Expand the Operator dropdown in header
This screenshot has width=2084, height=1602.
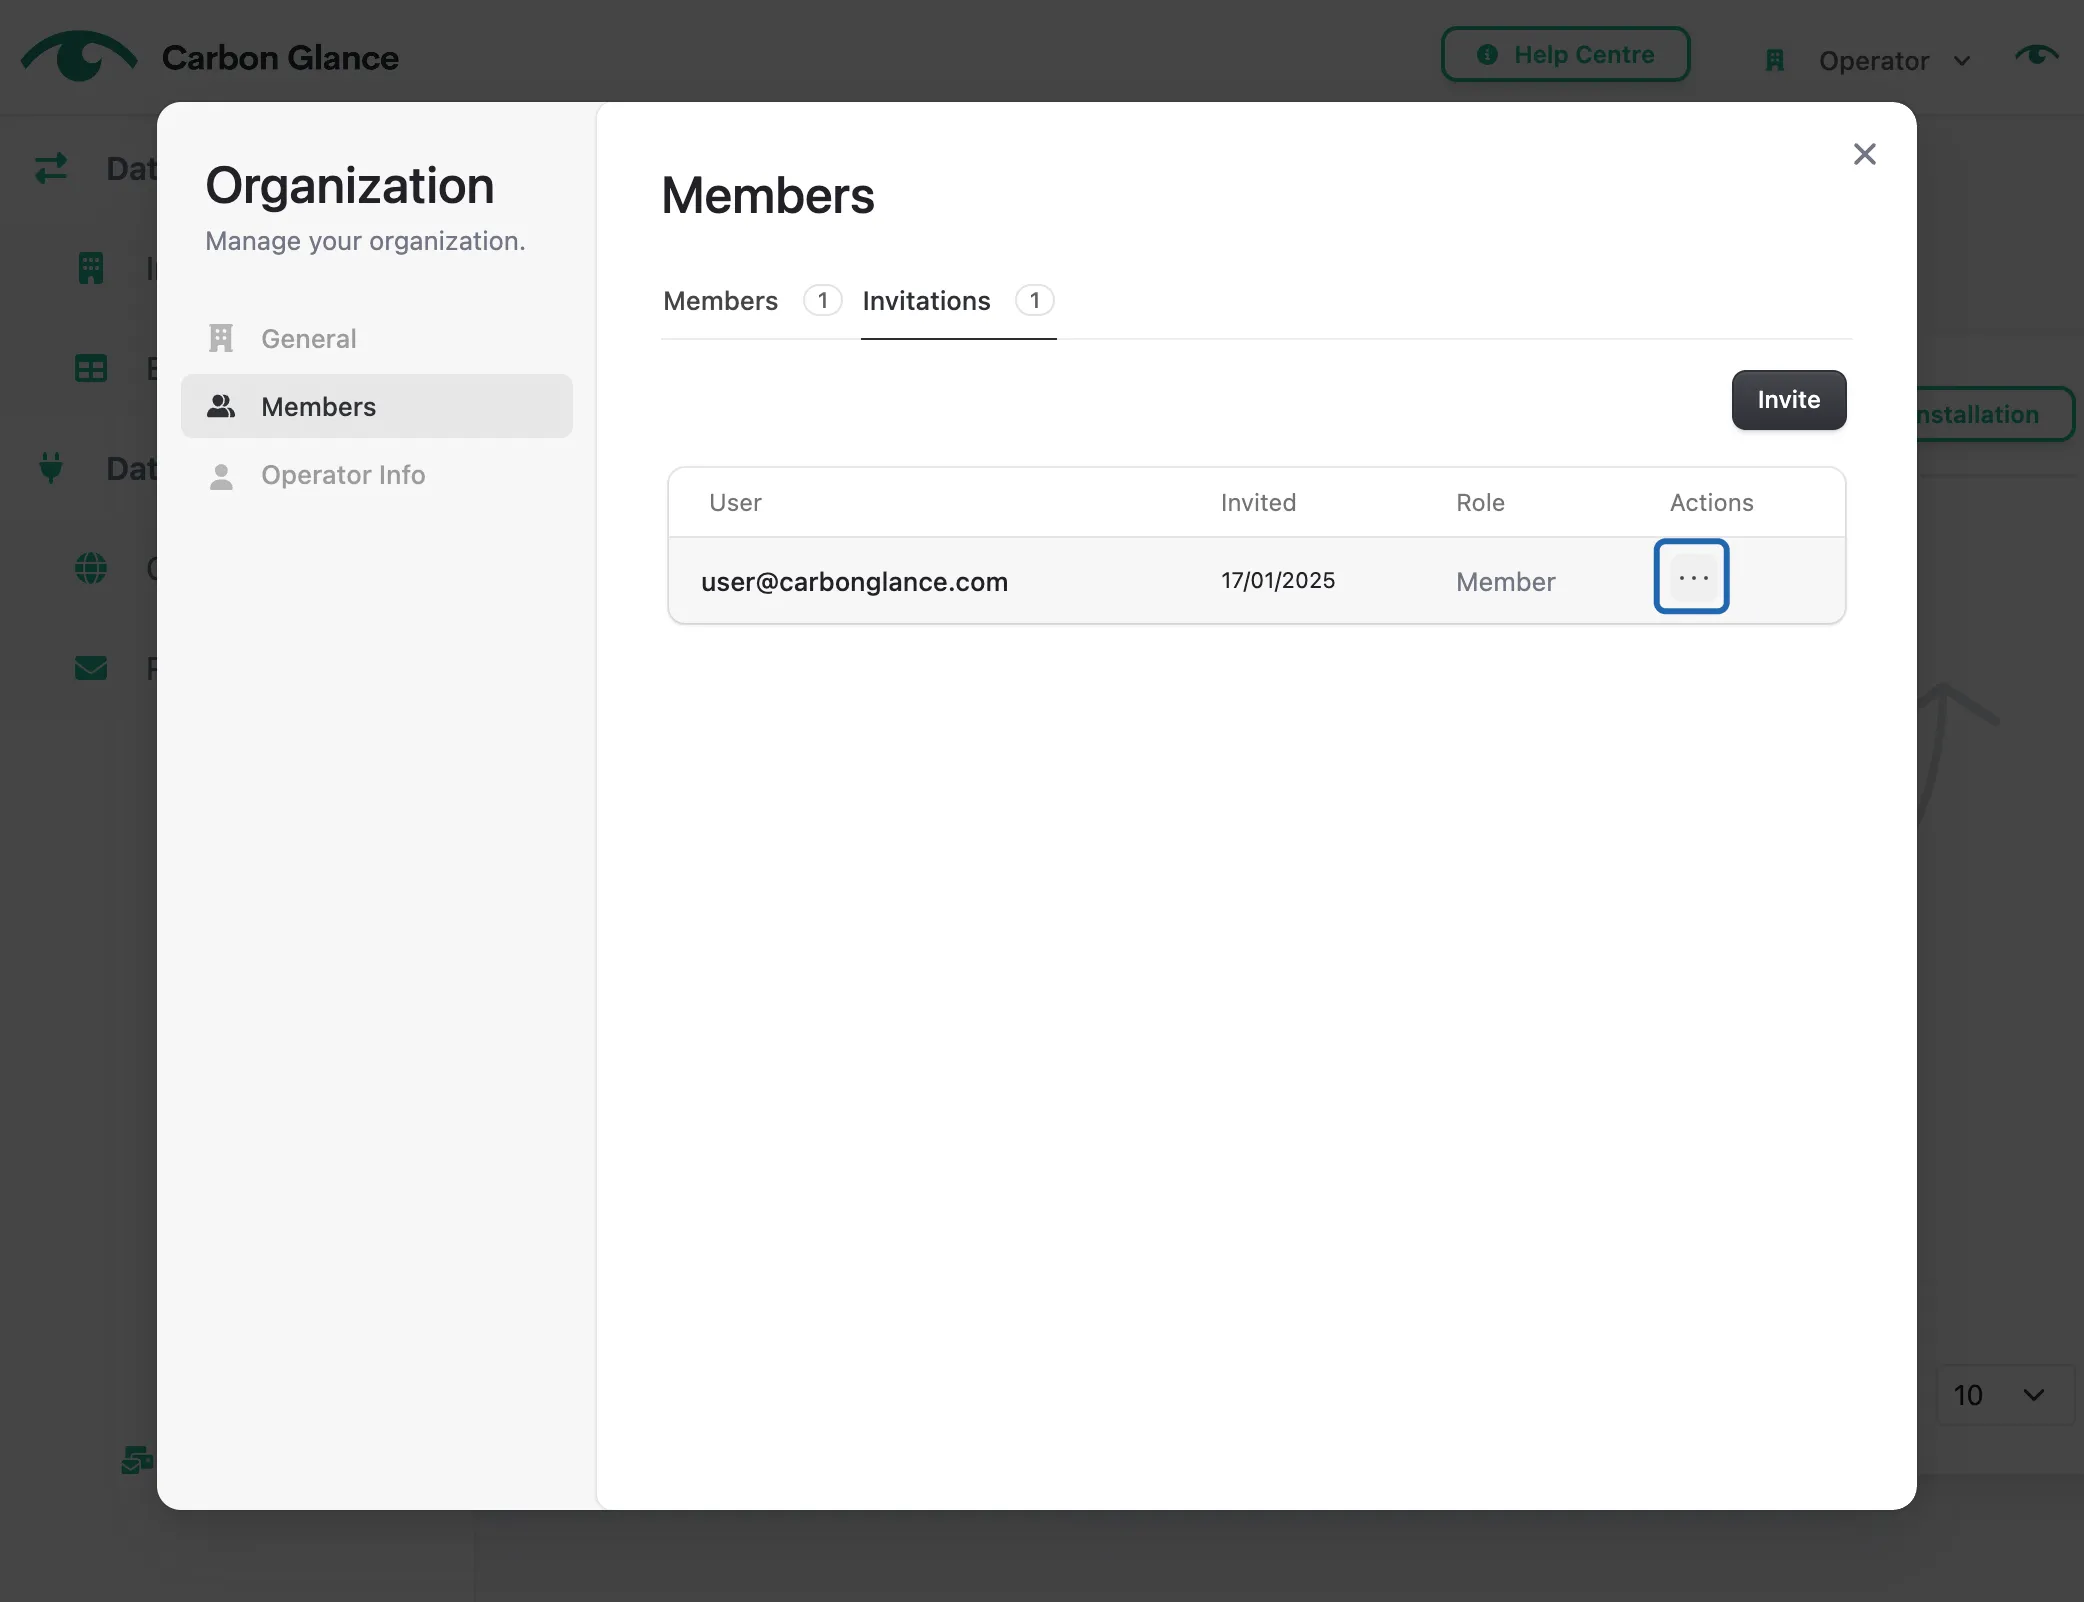[1895, 61]
